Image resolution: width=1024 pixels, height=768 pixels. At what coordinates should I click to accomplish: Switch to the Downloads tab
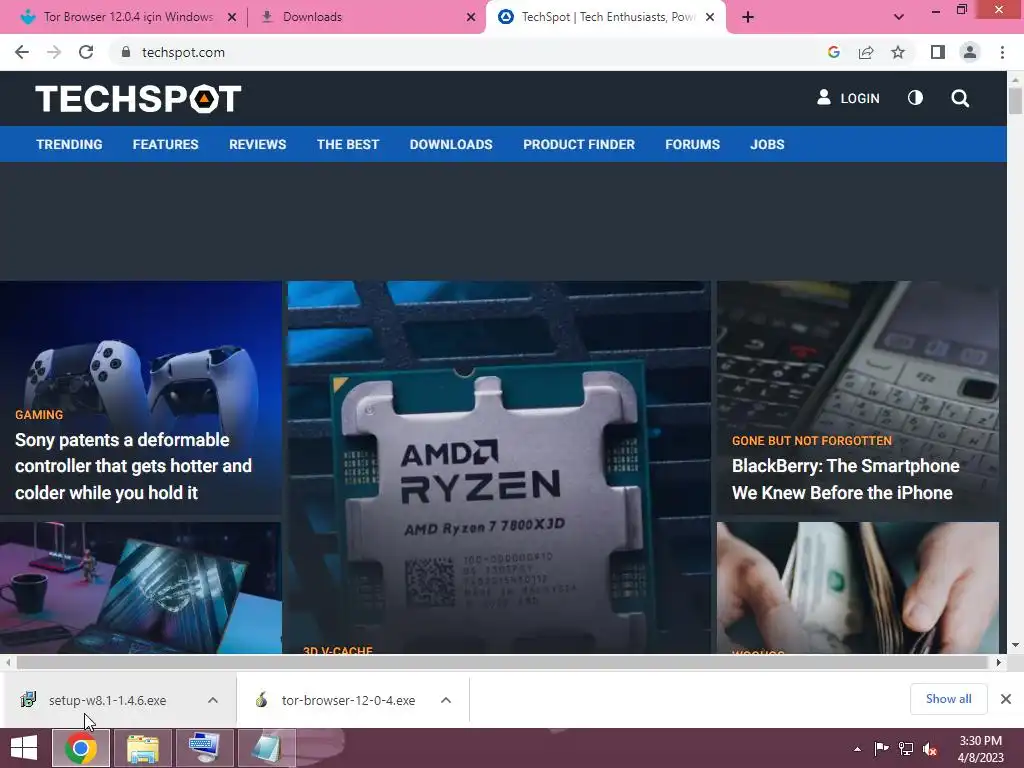(366, 17)
